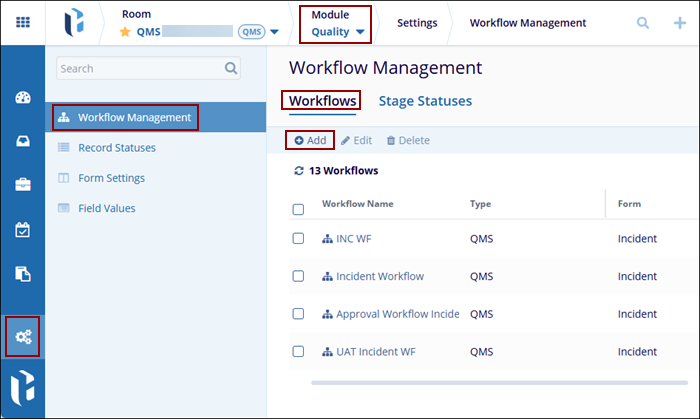
Task: Switch to the Stage Statuses tab
Action: [x=425, y=101]
